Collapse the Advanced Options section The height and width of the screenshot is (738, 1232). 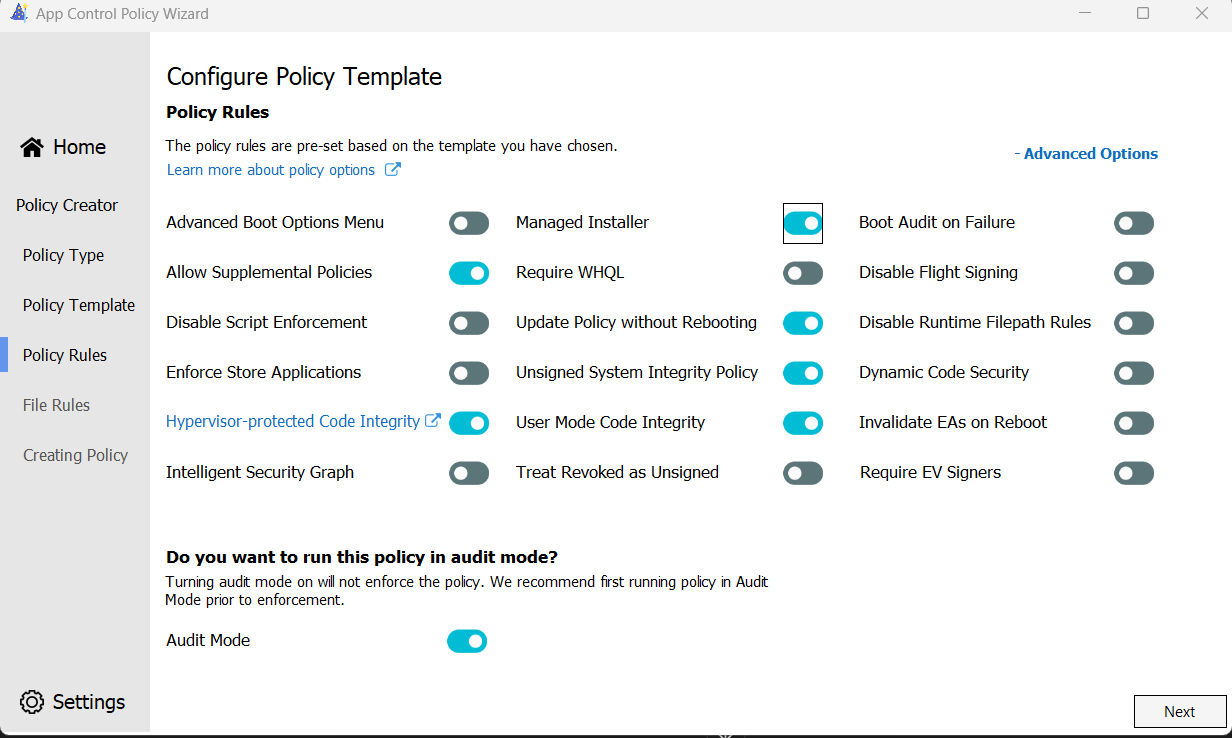point(1086,154)
